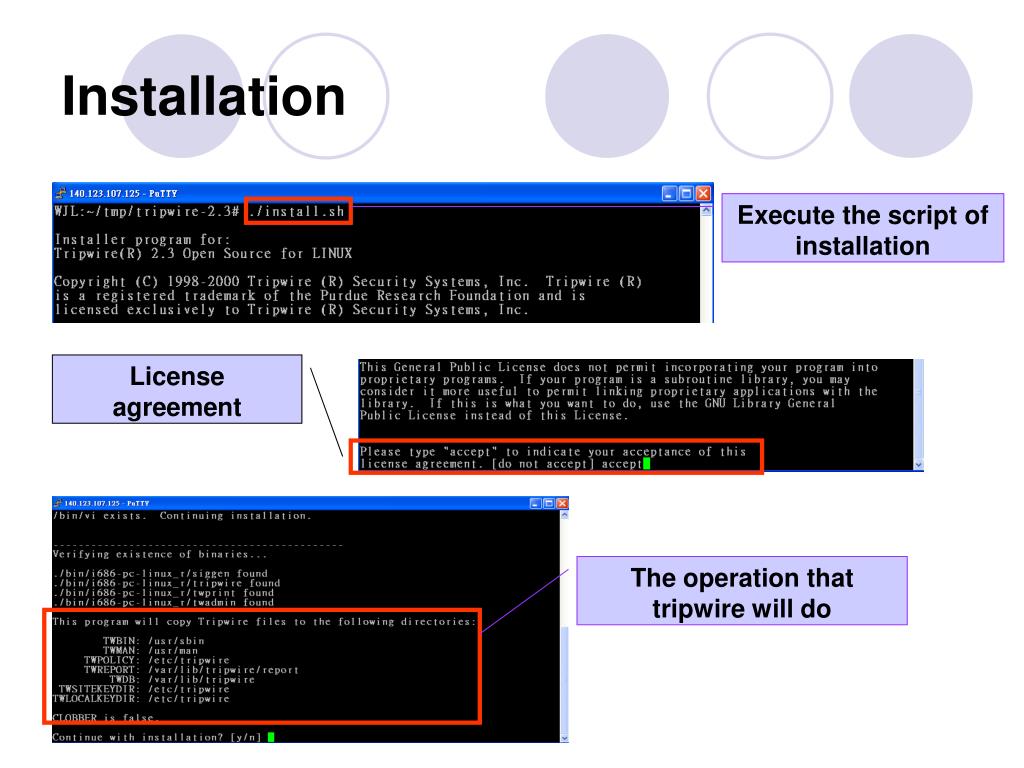The height and width of the screenshot is (768, 1024).
Task: Minimize the top PuTTY window
Action: point(669,193)
